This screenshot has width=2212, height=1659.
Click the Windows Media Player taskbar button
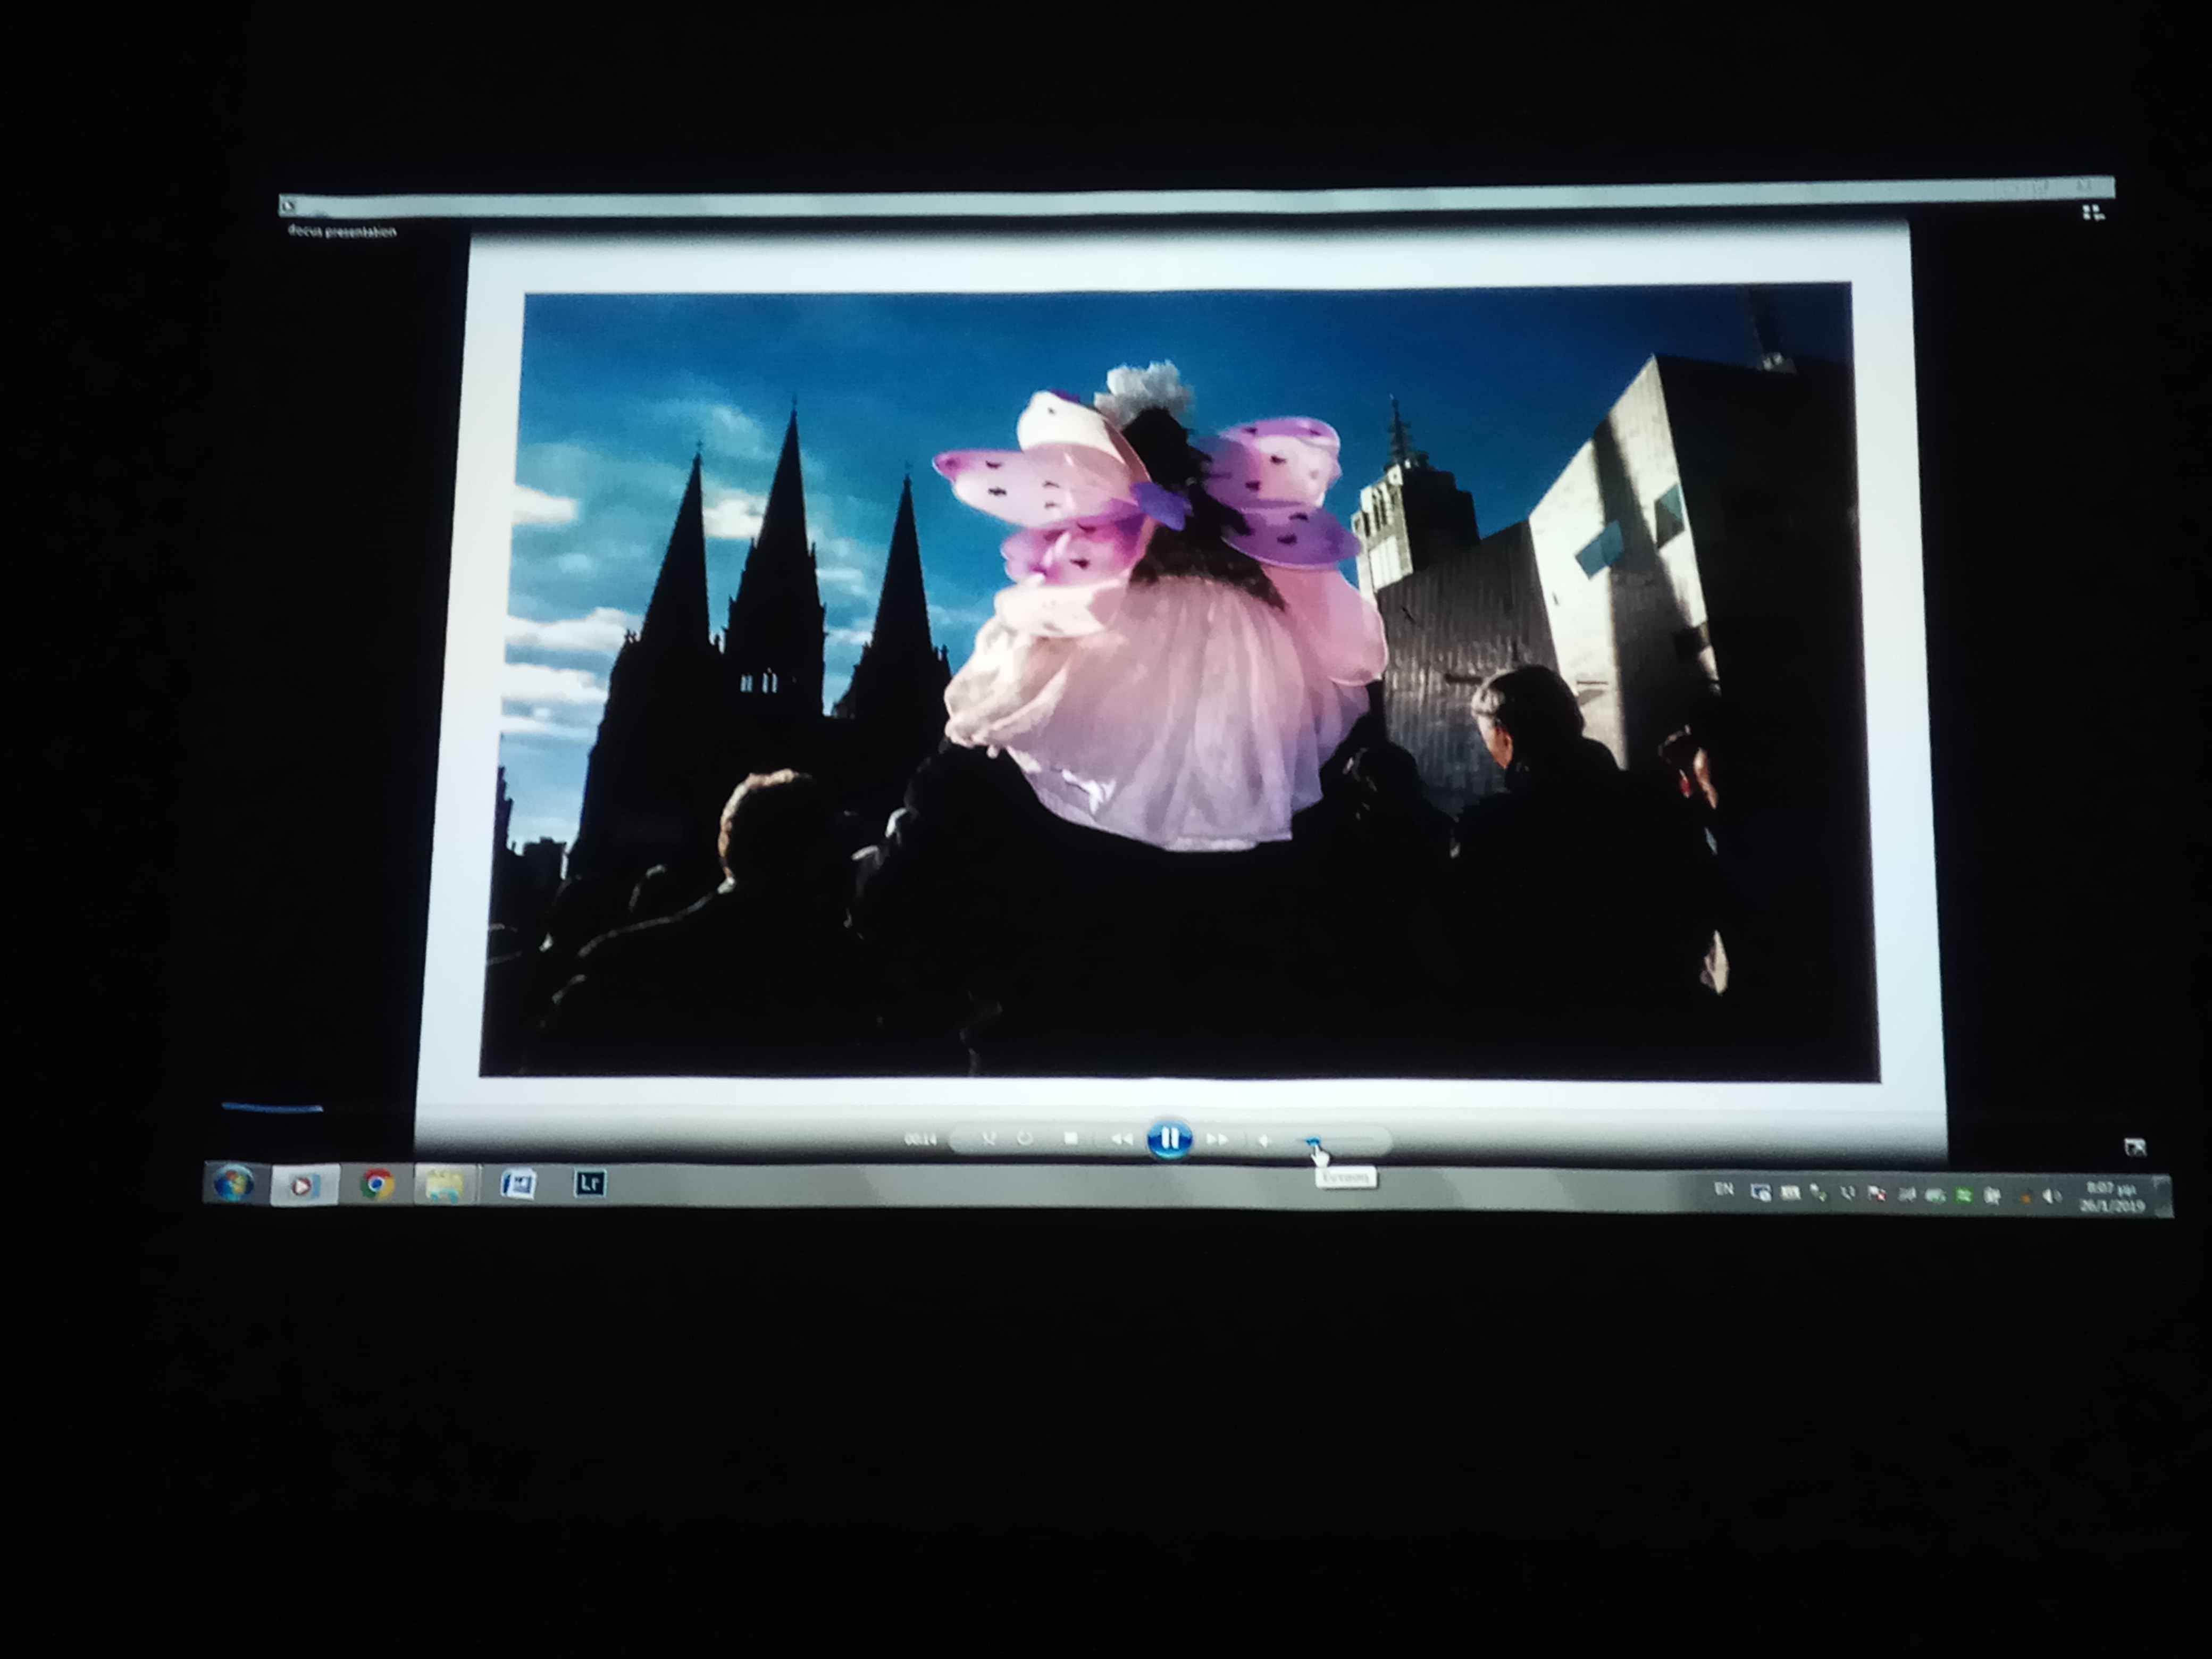(x=305, y=1185)
